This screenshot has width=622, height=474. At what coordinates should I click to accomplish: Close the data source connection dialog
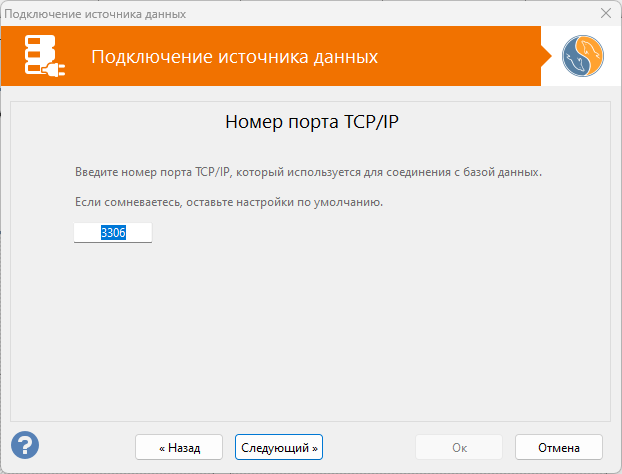tap(605, 14)
